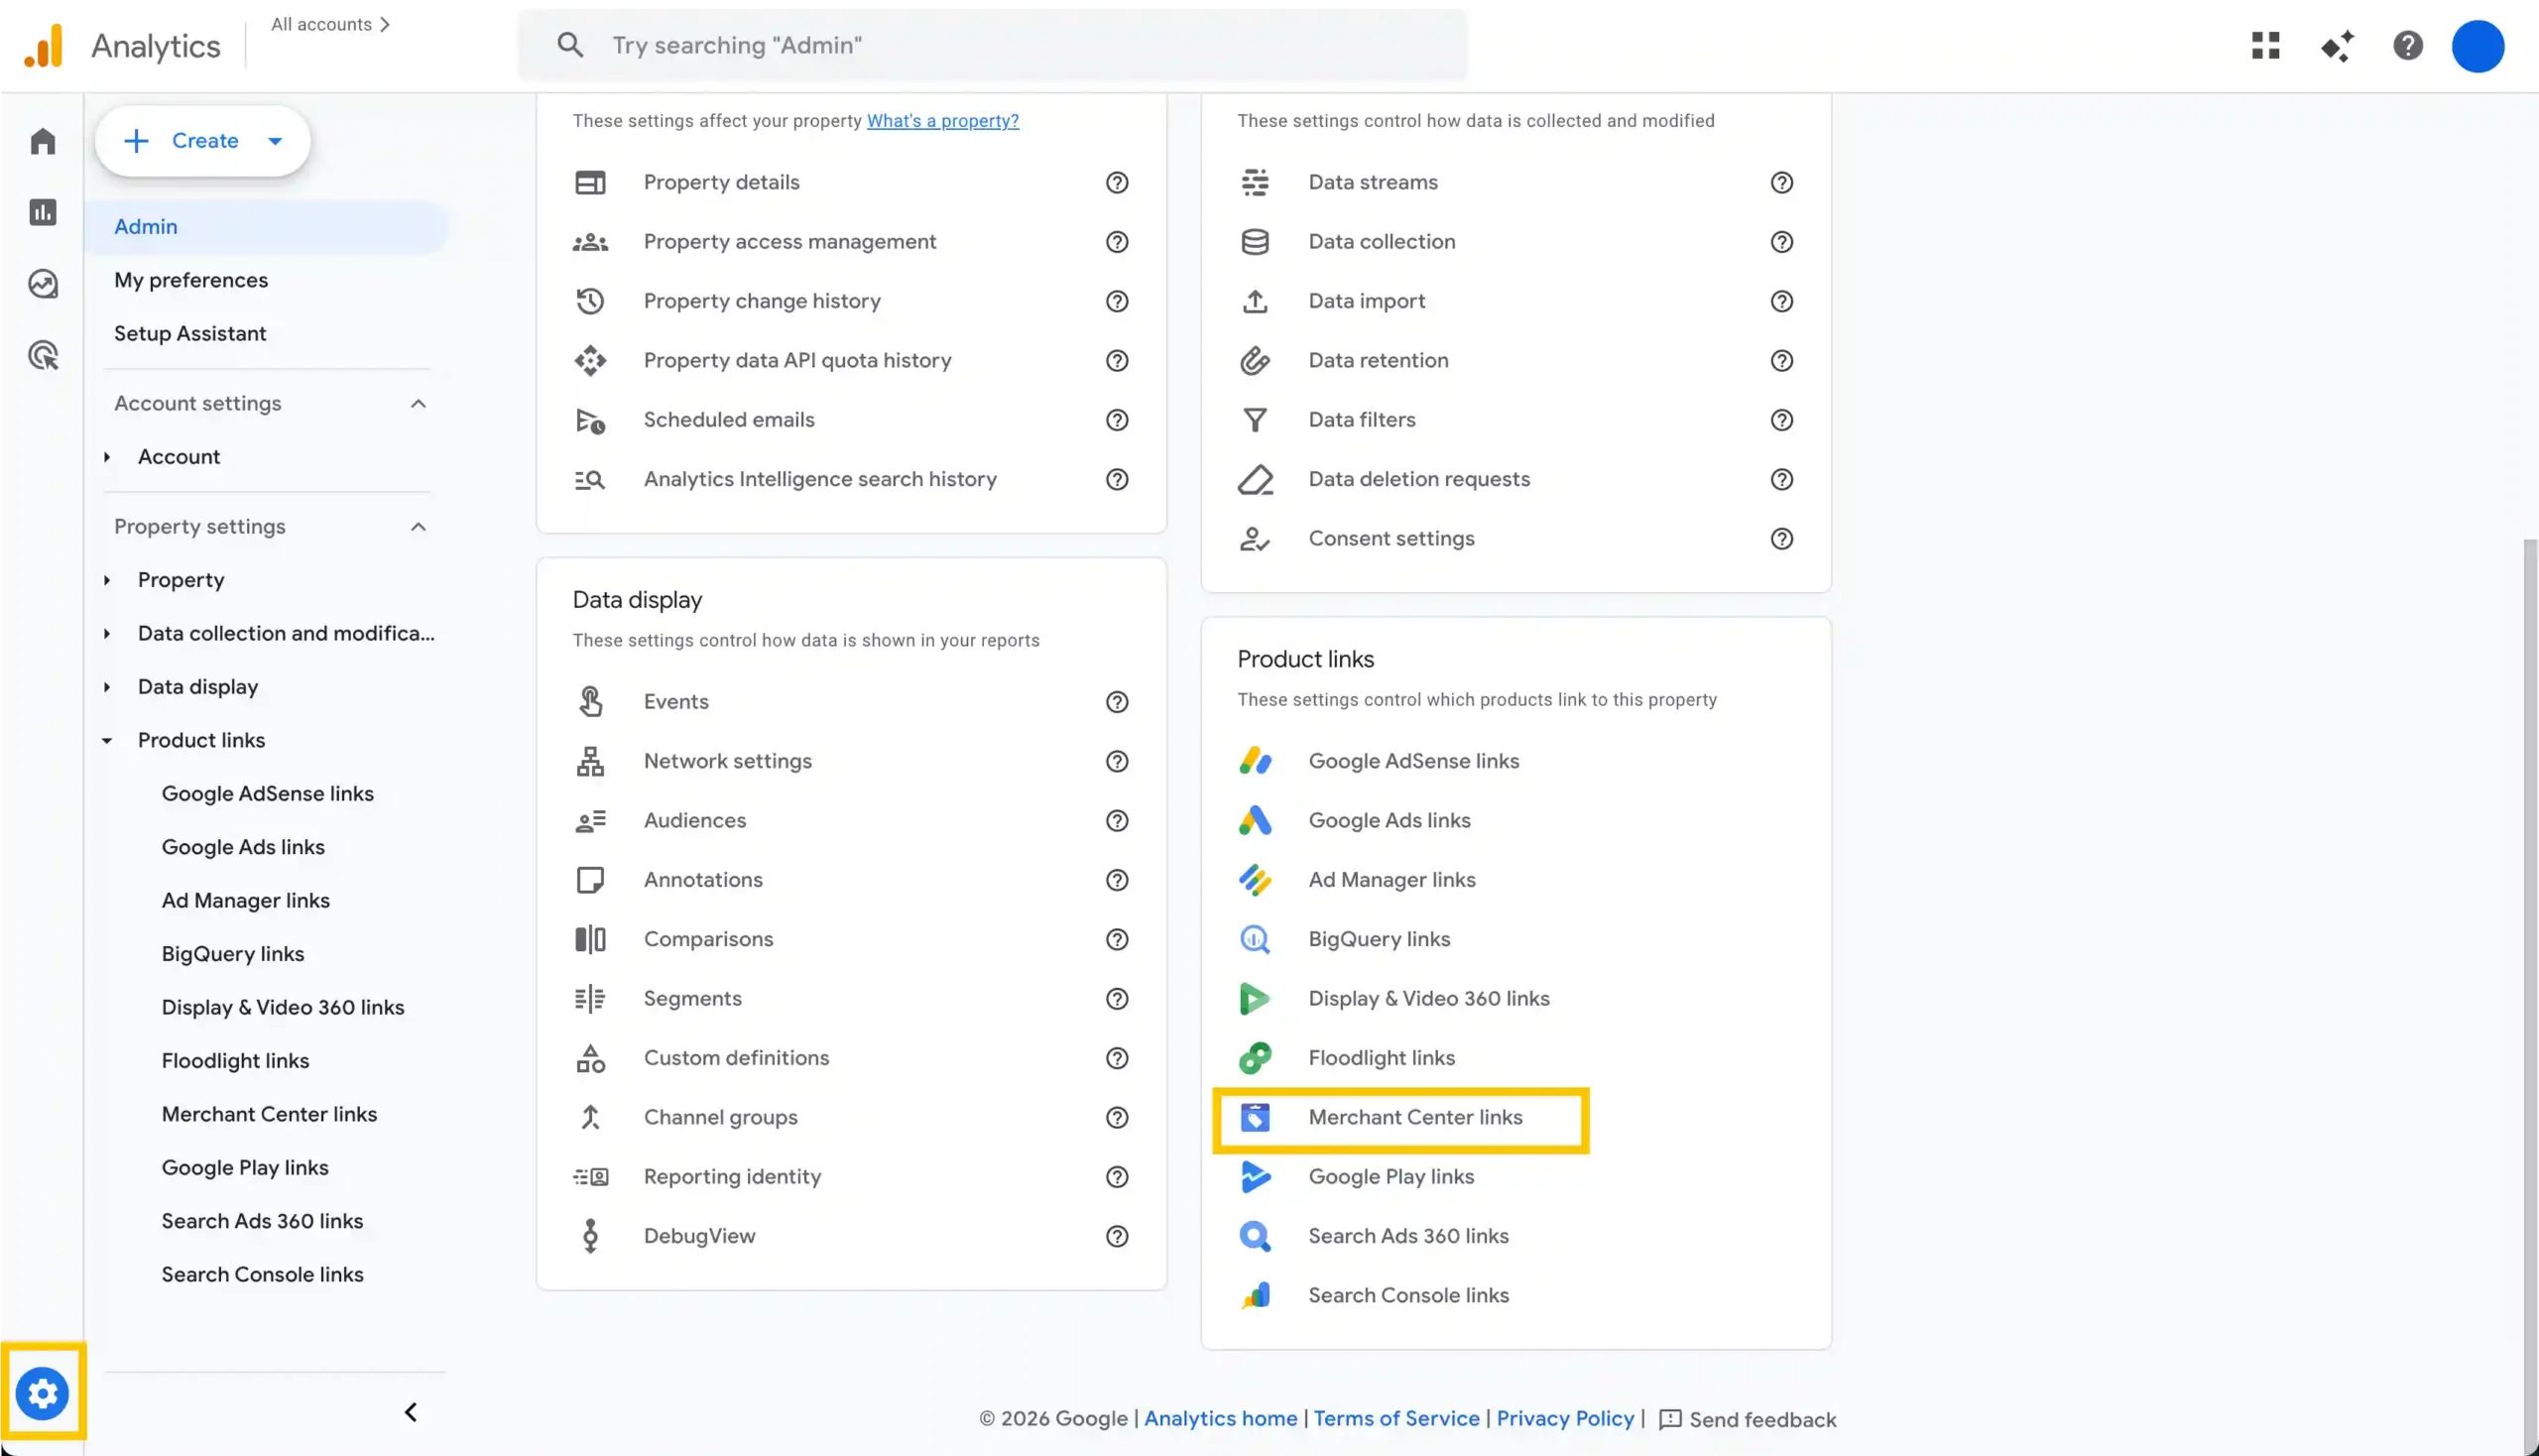Screen dimensions: 2539x1456
Task: Open the Gemini sparkle assistant icon
Action: coord(2338,45)
